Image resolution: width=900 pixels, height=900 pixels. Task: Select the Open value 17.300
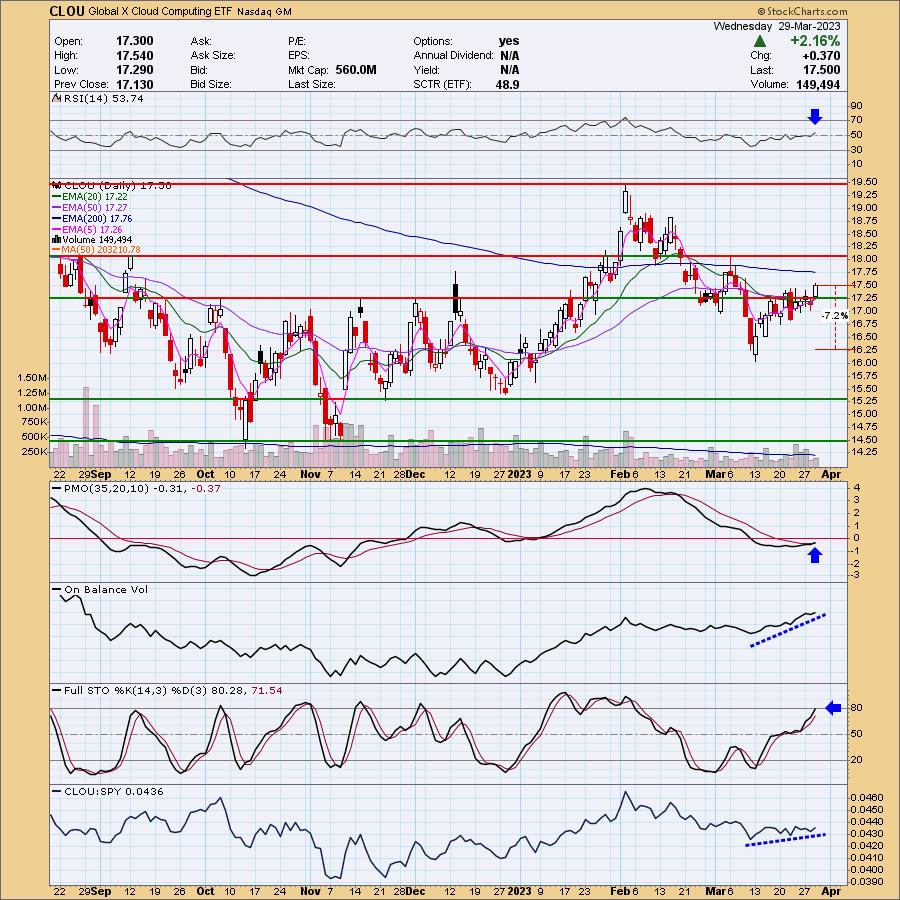[x=134, y=41]
